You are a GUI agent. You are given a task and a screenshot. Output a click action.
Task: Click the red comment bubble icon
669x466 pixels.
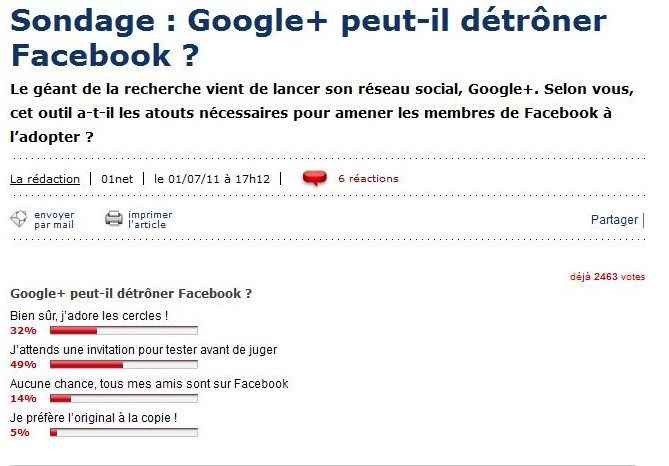(314, 178)
